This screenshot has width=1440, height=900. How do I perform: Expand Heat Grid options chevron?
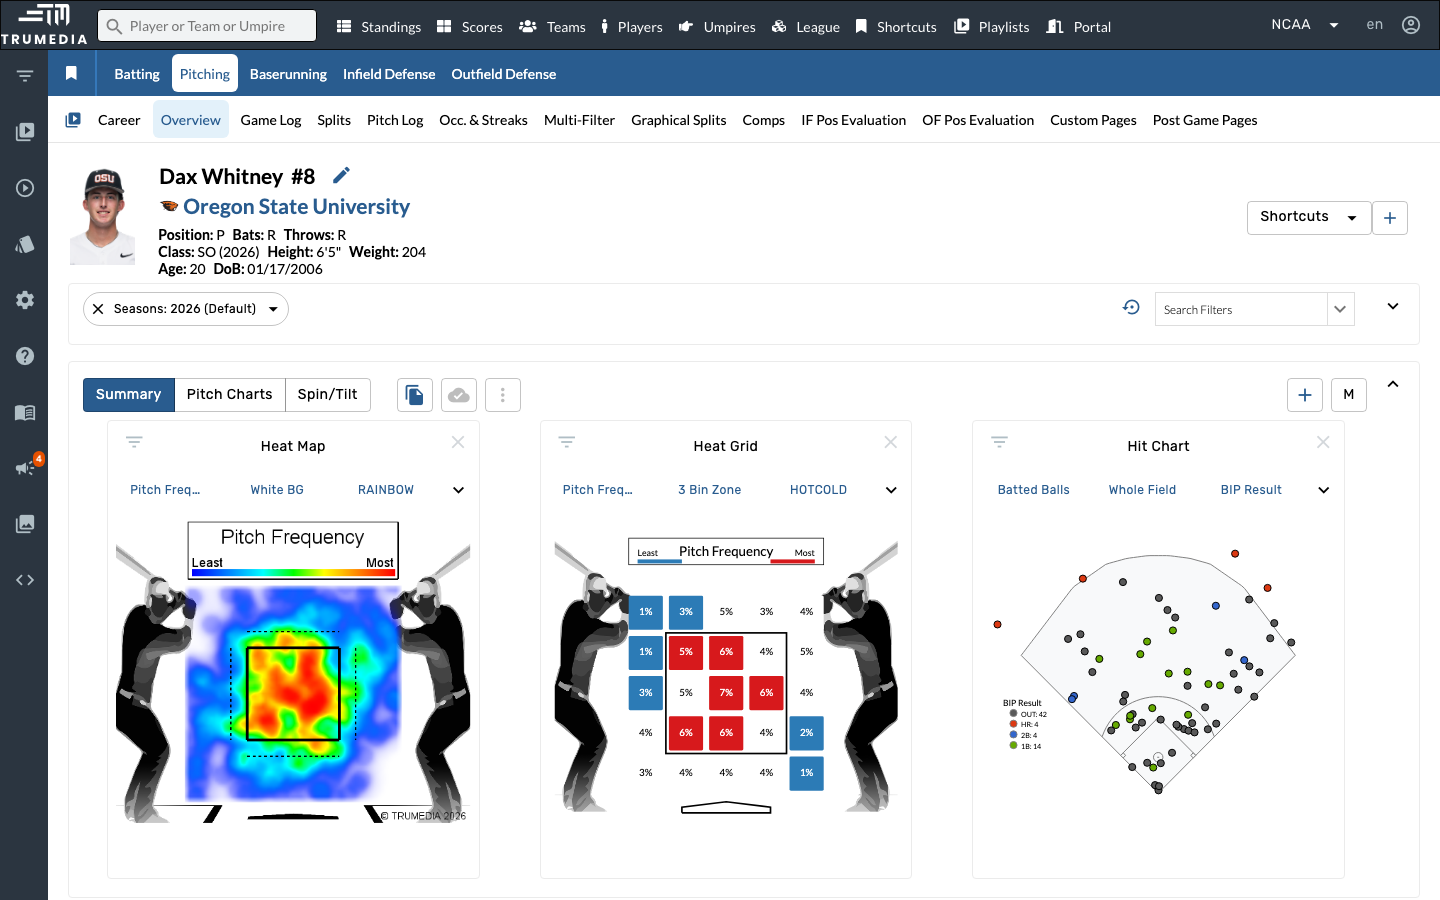click(891, 490)
